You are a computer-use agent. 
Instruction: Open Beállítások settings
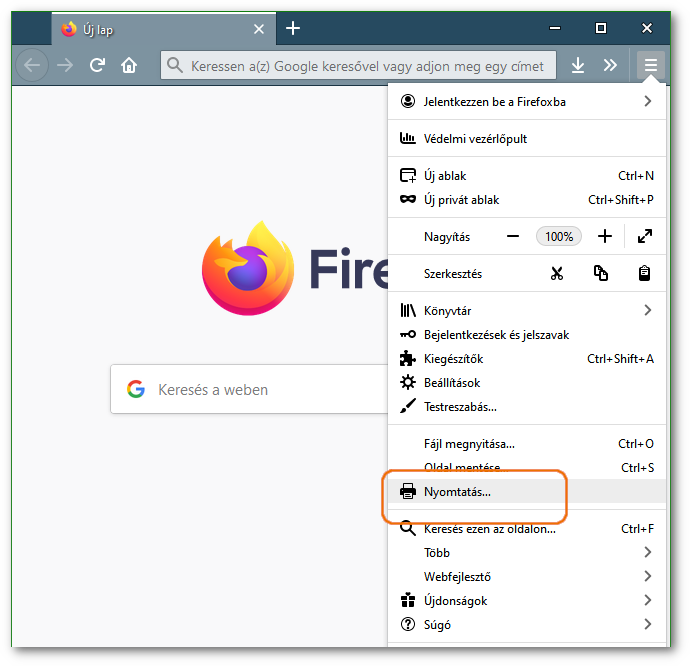point(527,383)
